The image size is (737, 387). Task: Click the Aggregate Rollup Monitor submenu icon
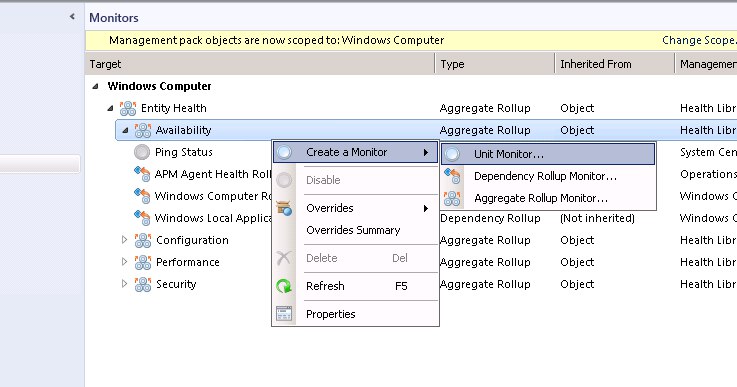pyautogui.click(x=452, y=198)
